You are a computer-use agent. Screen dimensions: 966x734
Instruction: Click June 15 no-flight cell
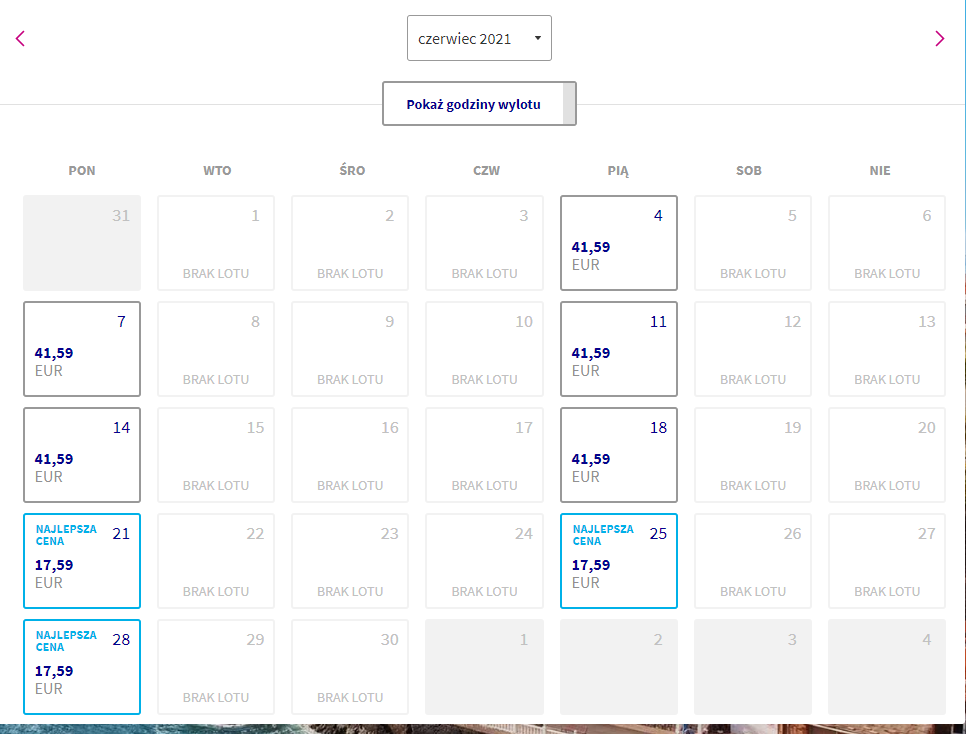pyautogui.click(x=216, y=455)
